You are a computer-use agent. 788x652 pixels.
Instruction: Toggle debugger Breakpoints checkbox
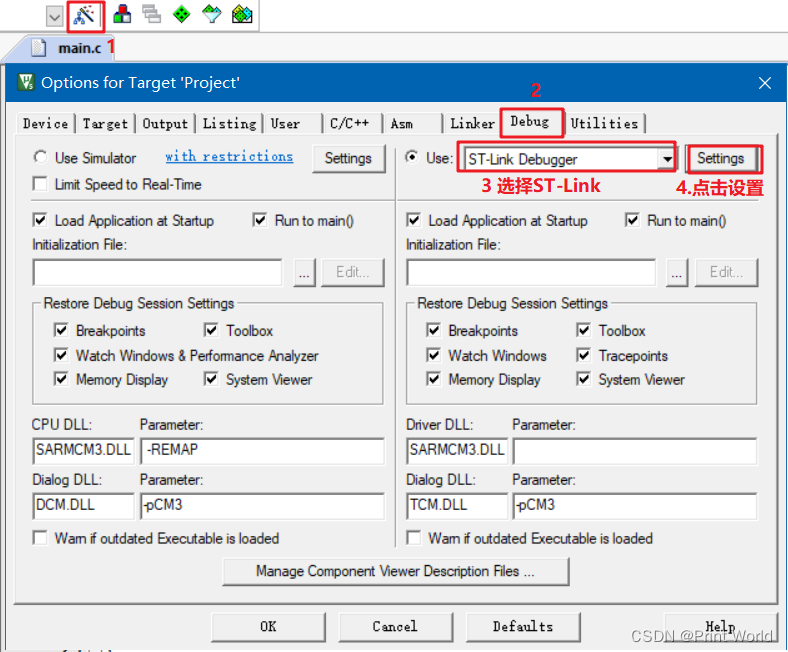(433, 330)
